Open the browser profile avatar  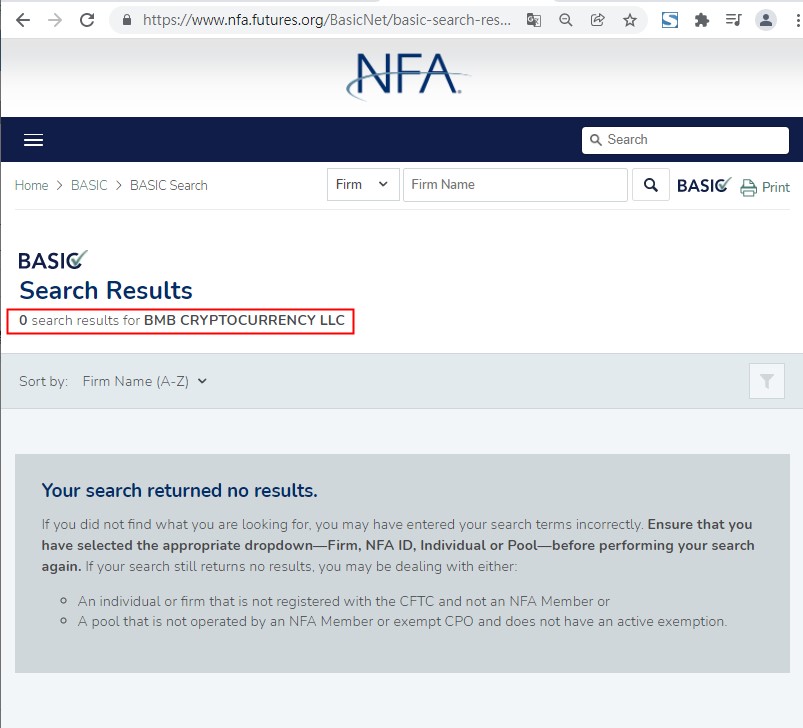766,20
